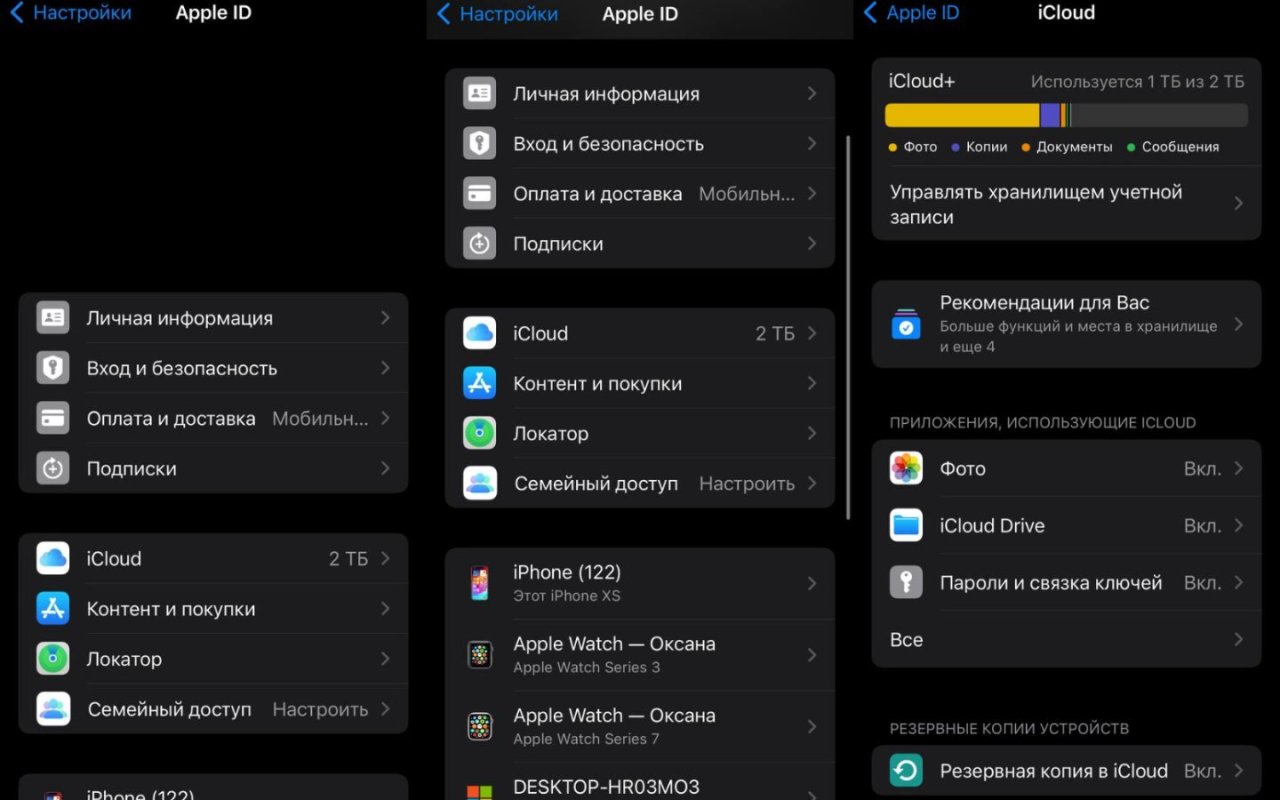Expand the chevron on the Все row
The width and height of the screenshot is (1280, 800).
tap(1238, 640)
